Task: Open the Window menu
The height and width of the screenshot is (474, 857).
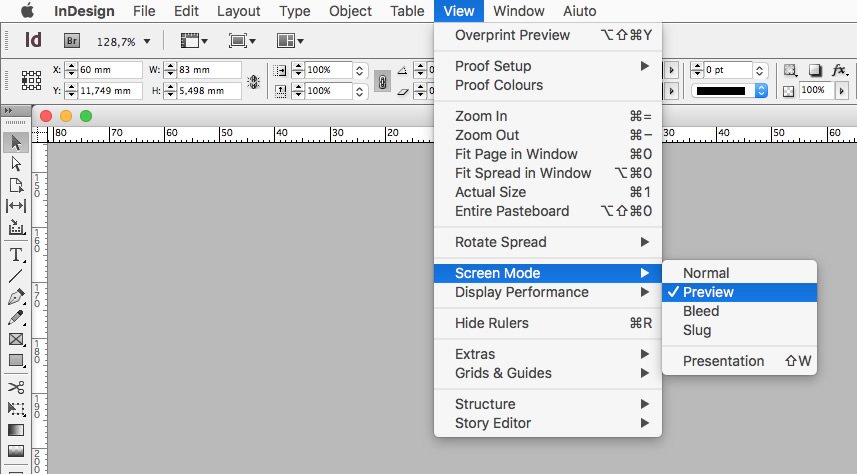Action: tap(519, 11)
